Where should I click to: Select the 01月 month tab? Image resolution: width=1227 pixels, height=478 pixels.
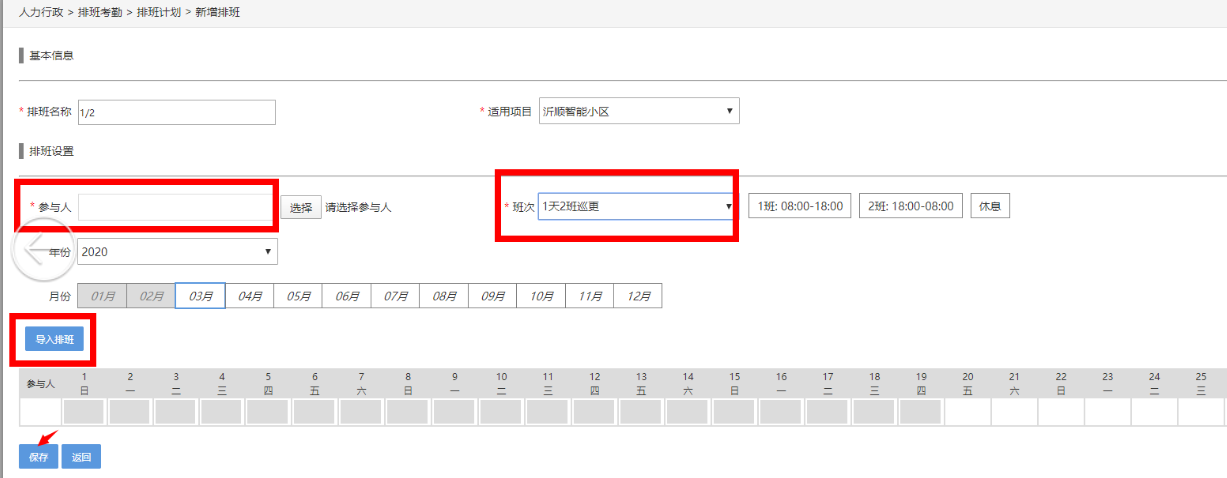point(102,296)
